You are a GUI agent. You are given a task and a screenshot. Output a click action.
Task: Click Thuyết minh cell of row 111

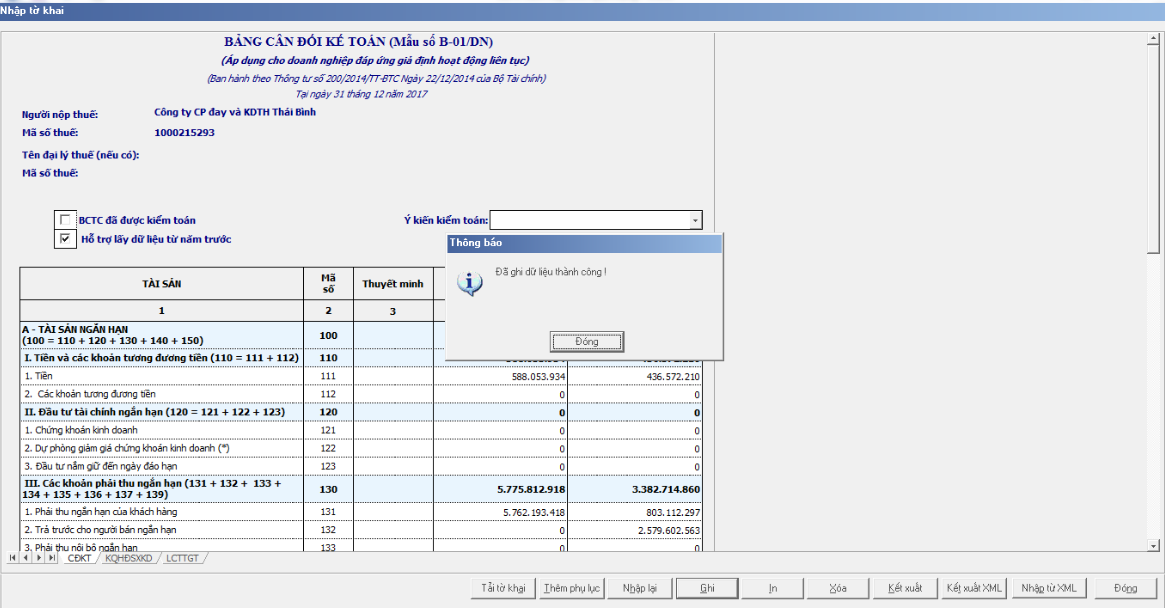click(x=393, y=376)
